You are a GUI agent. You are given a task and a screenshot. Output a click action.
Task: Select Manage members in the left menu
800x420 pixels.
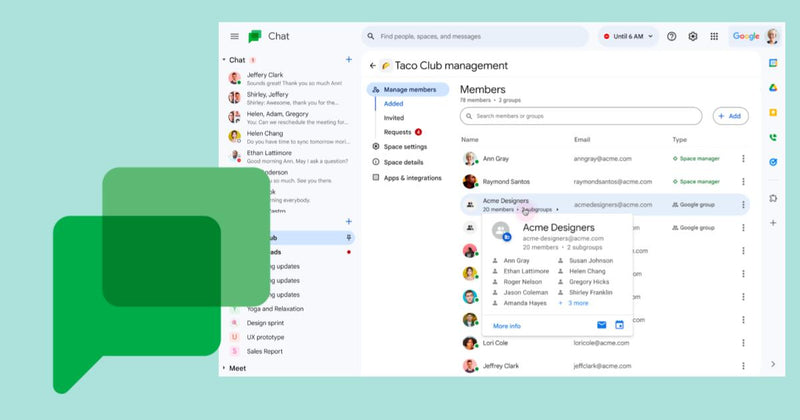pyautogui.click(x=408, y=89)
